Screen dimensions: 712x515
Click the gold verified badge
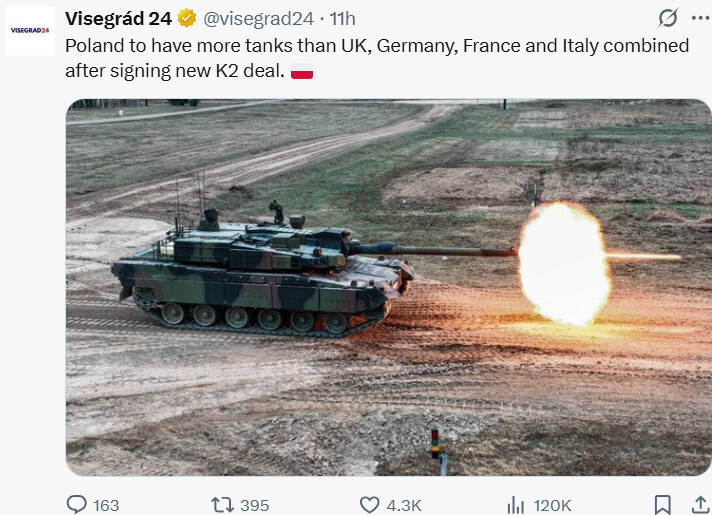pyautogui.click(x=187, y=18)
